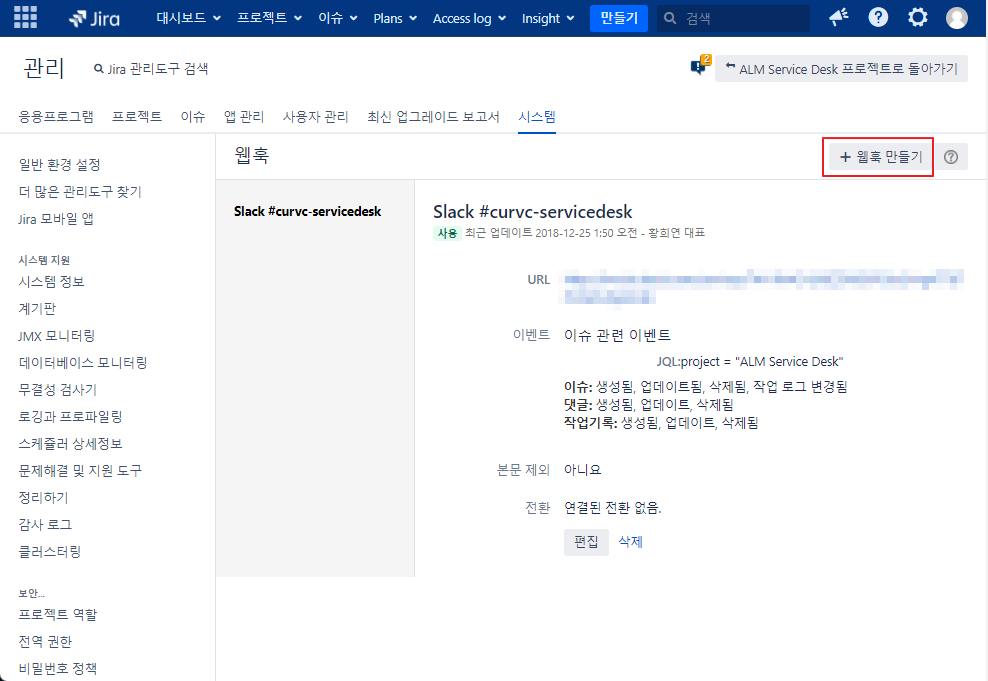Expand the Access log dropdown
Image resolution: width=988 pixels, height=681 pixels.
pos(469,18)
